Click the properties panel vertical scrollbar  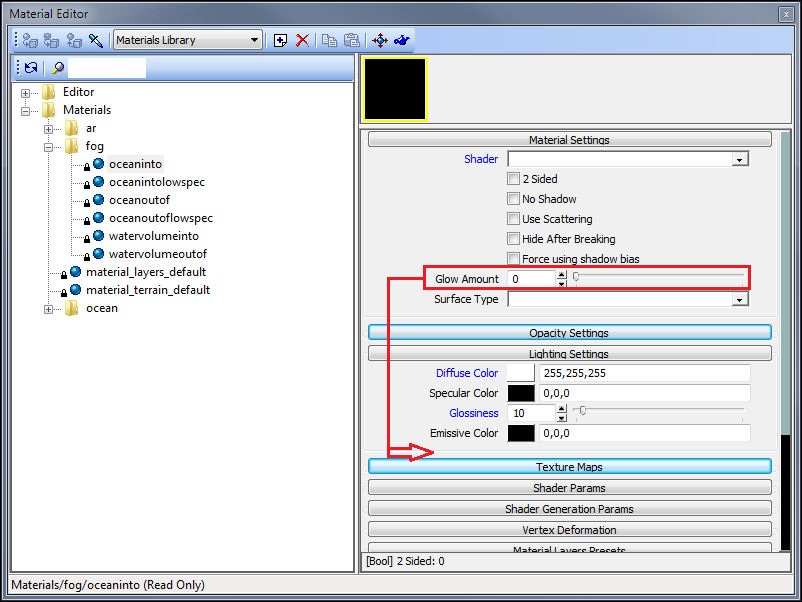tap(786, 341)
